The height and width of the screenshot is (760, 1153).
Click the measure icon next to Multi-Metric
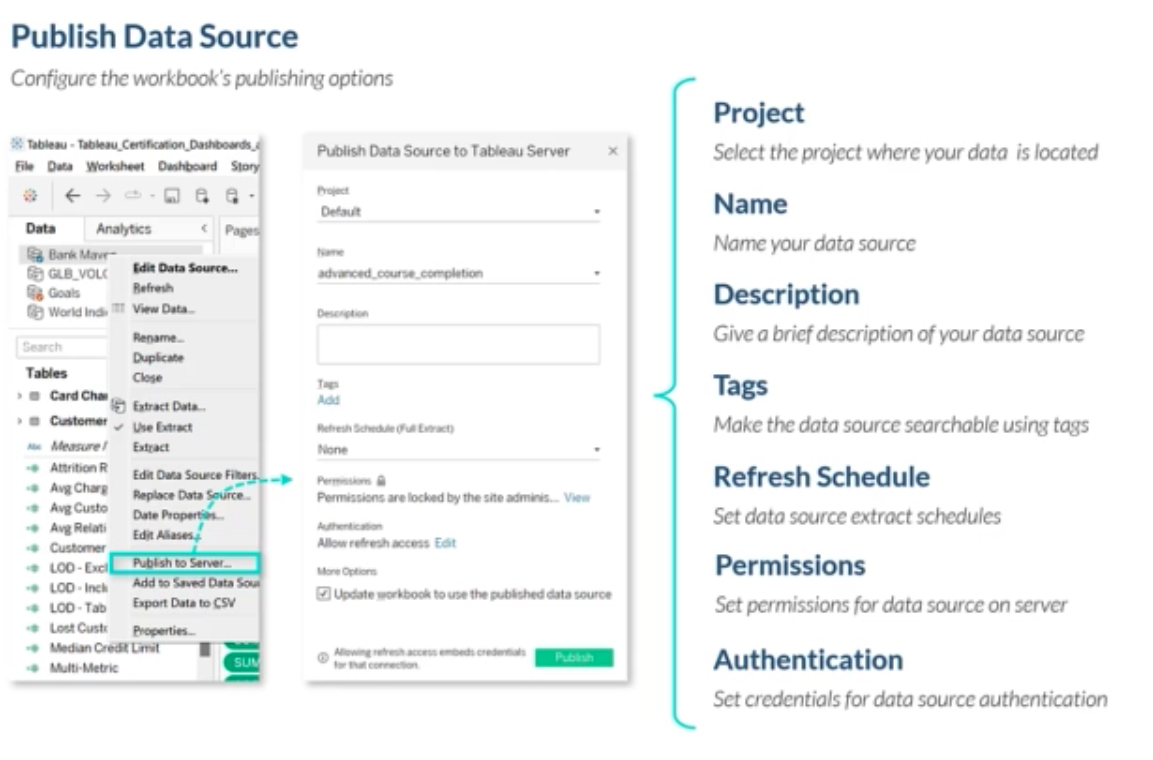click(x=33, y=667)
